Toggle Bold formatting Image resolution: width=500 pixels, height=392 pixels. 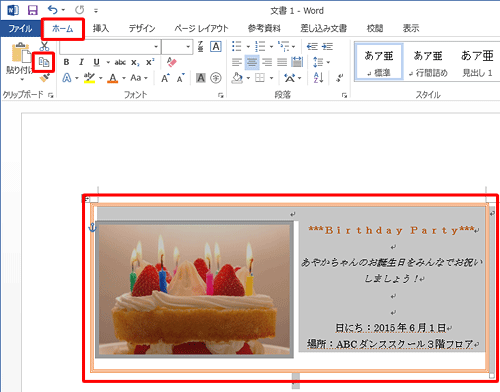coord(66,62)
